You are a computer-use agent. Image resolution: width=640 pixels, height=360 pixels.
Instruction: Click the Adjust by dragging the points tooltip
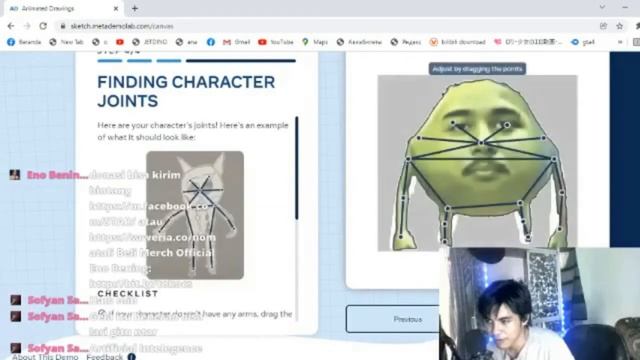click(x=477, y=69)
